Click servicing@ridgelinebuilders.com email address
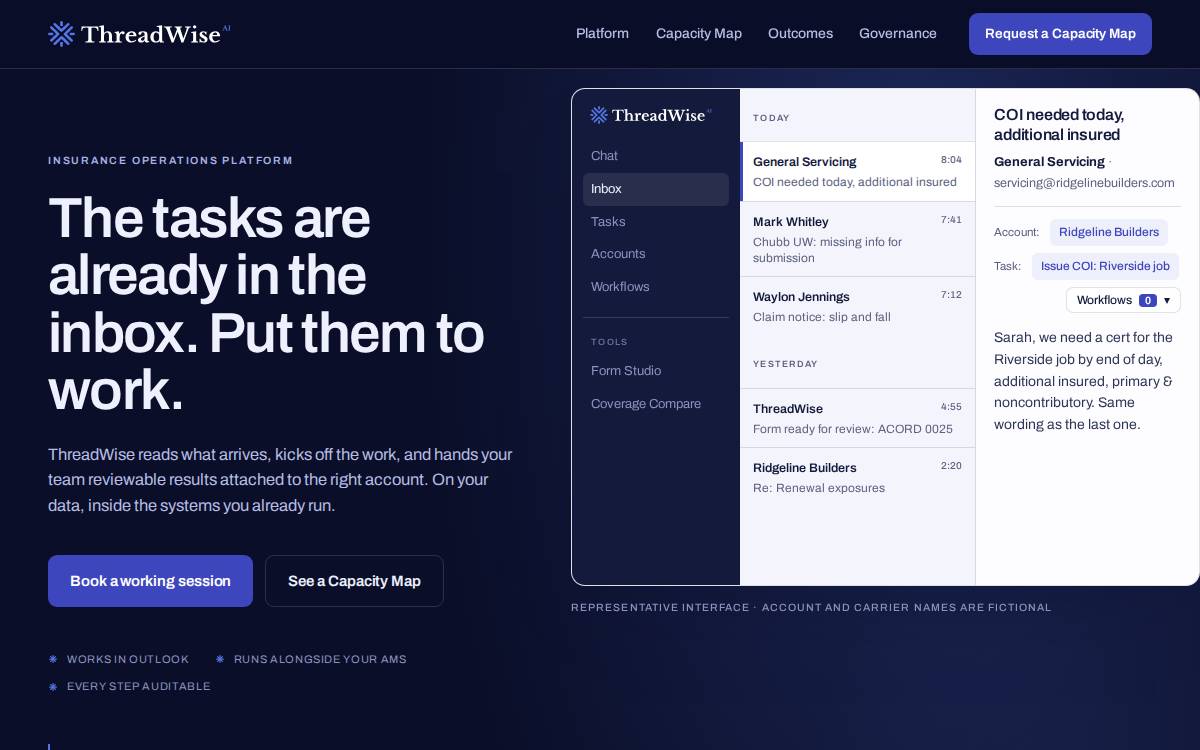Viewport: 1200px width, 750px height. pos(1084,183)
